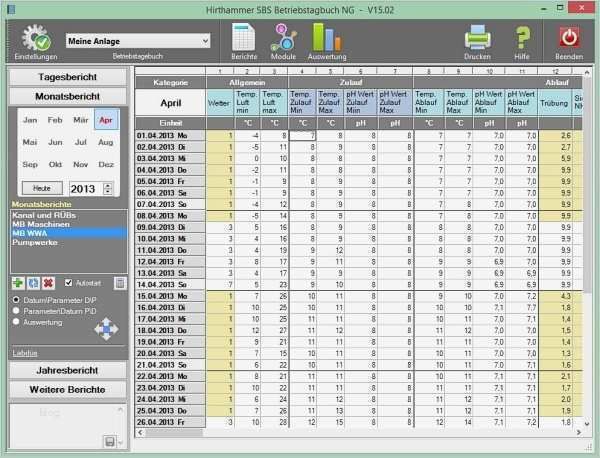Select Aug in month picker

click(x=106, y=142)
